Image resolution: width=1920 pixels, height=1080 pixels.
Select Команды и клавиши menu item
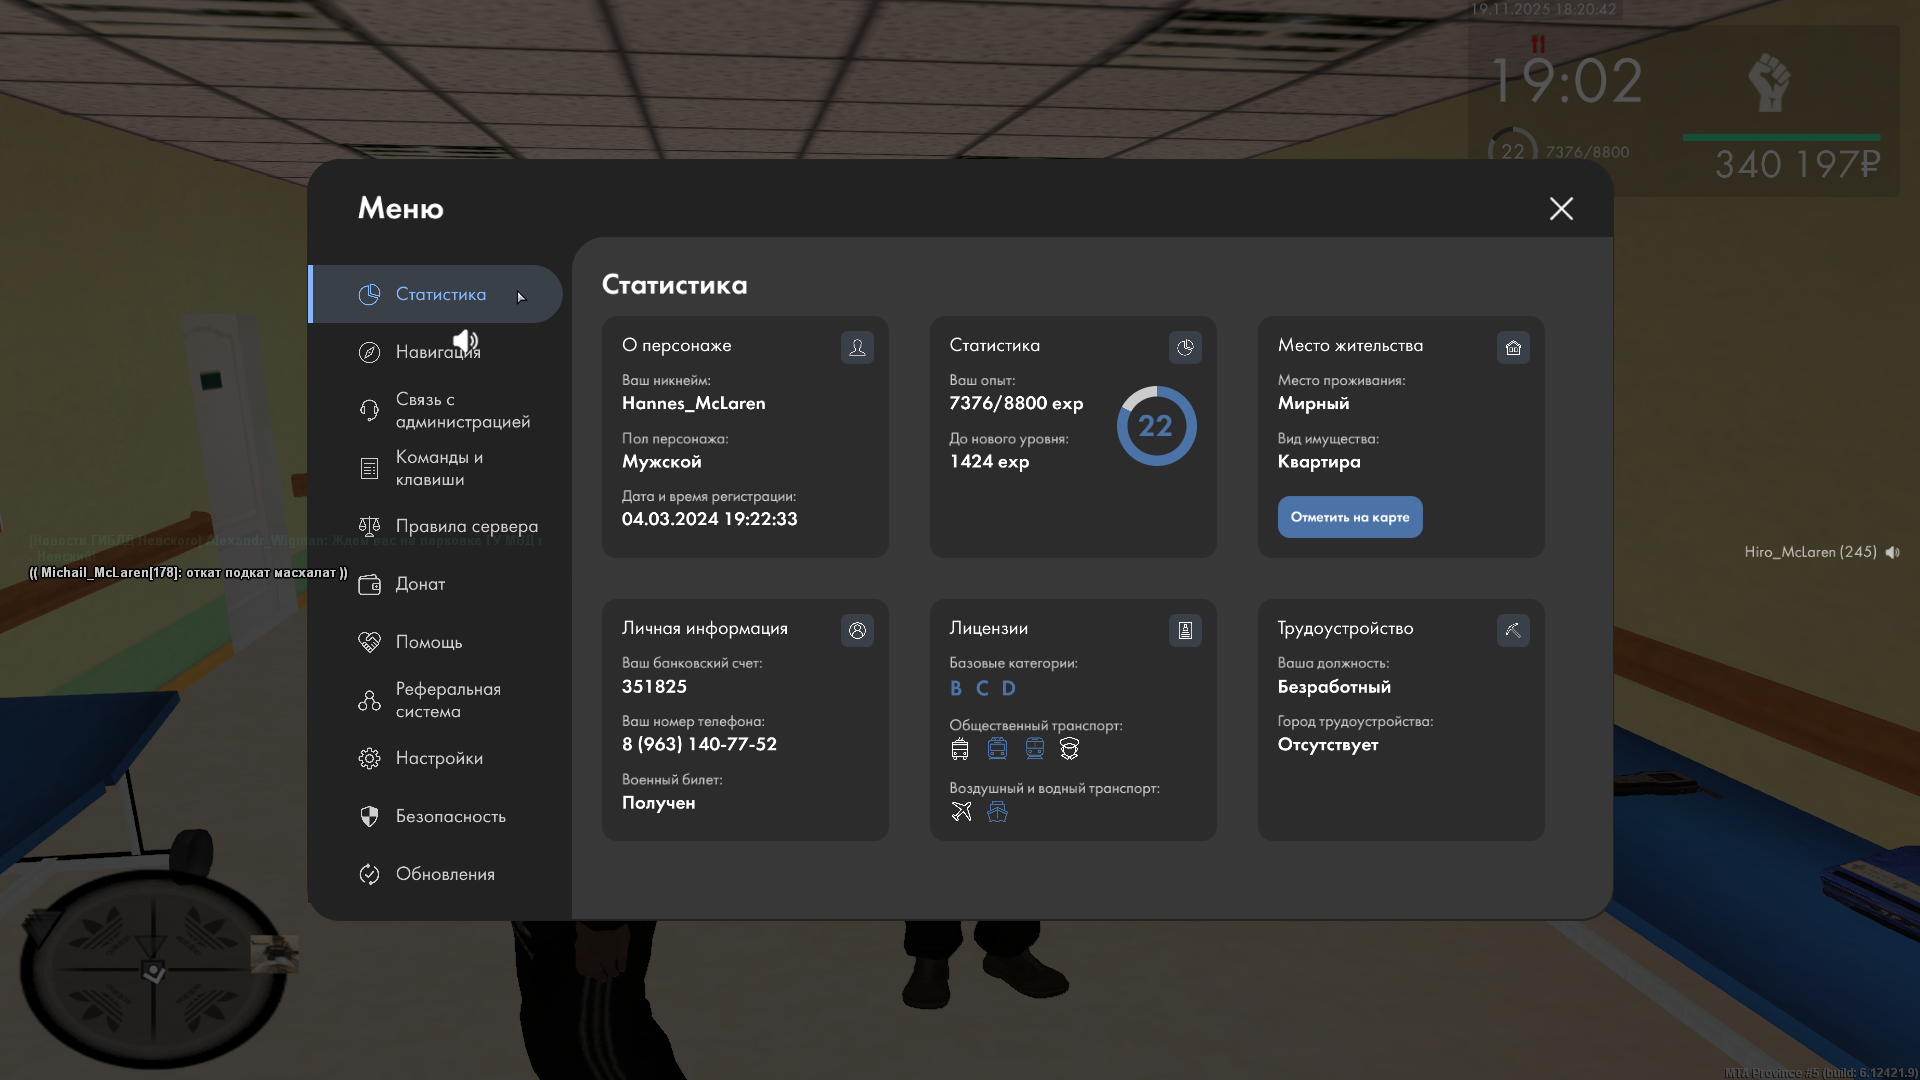[438, 468]
